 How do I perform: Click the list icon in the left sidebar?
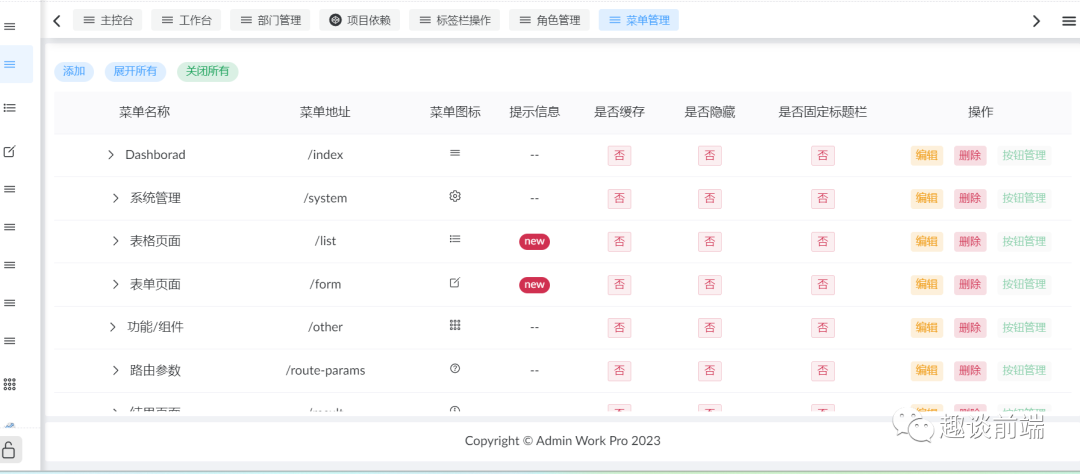10,108
